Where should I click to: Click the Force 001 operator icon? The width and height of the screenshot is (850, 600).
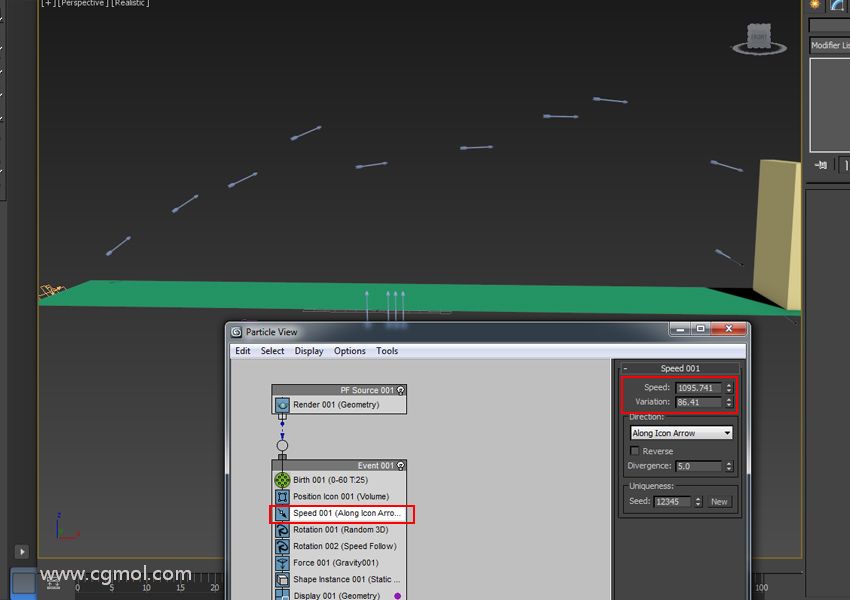282,563
